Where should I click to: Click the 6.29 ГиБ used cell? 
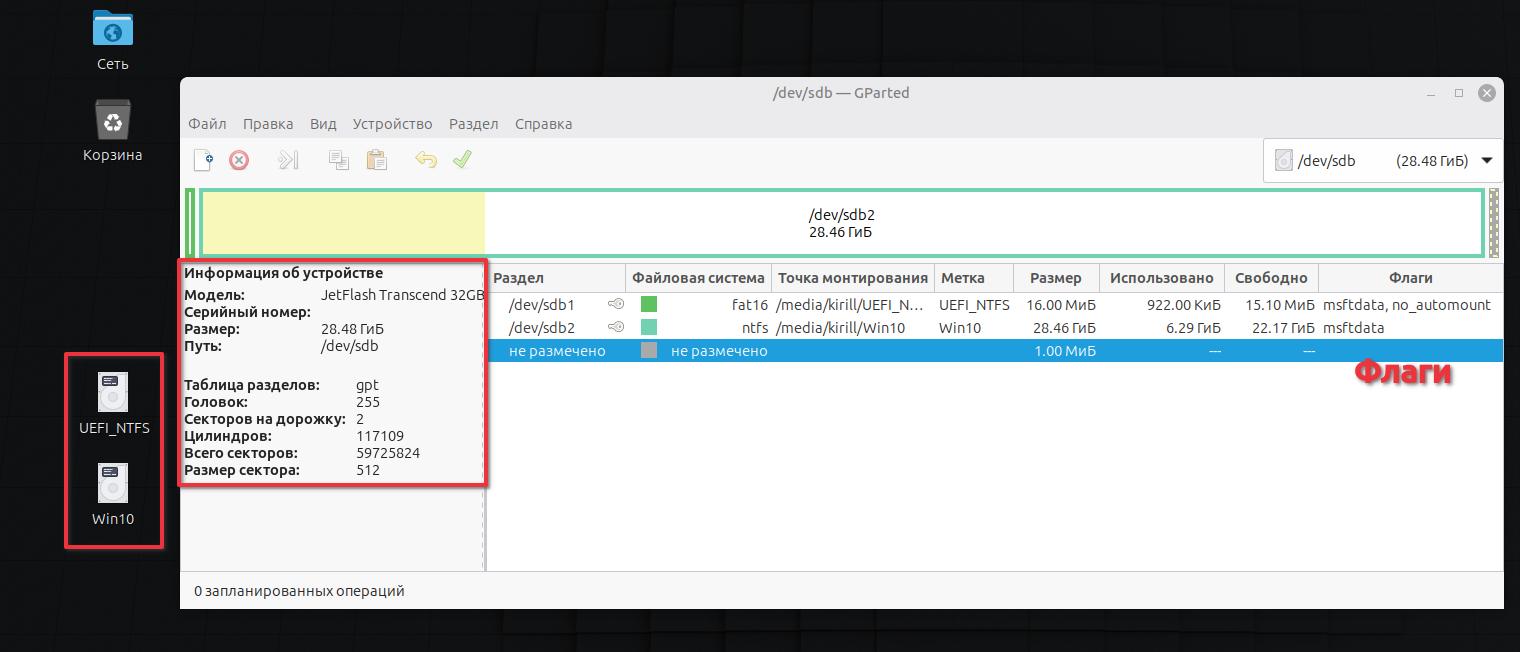tap(1193, 327)
